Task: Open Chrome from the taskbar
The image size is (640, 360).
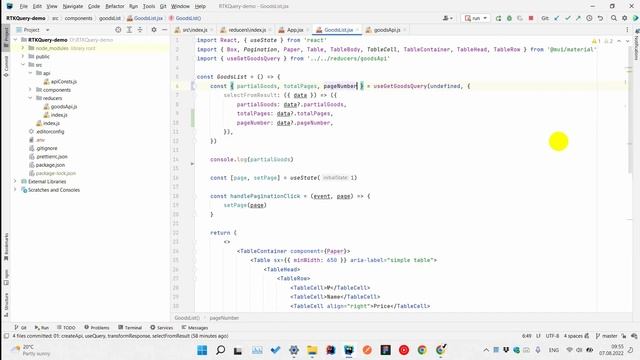Action: click(422, 350)
